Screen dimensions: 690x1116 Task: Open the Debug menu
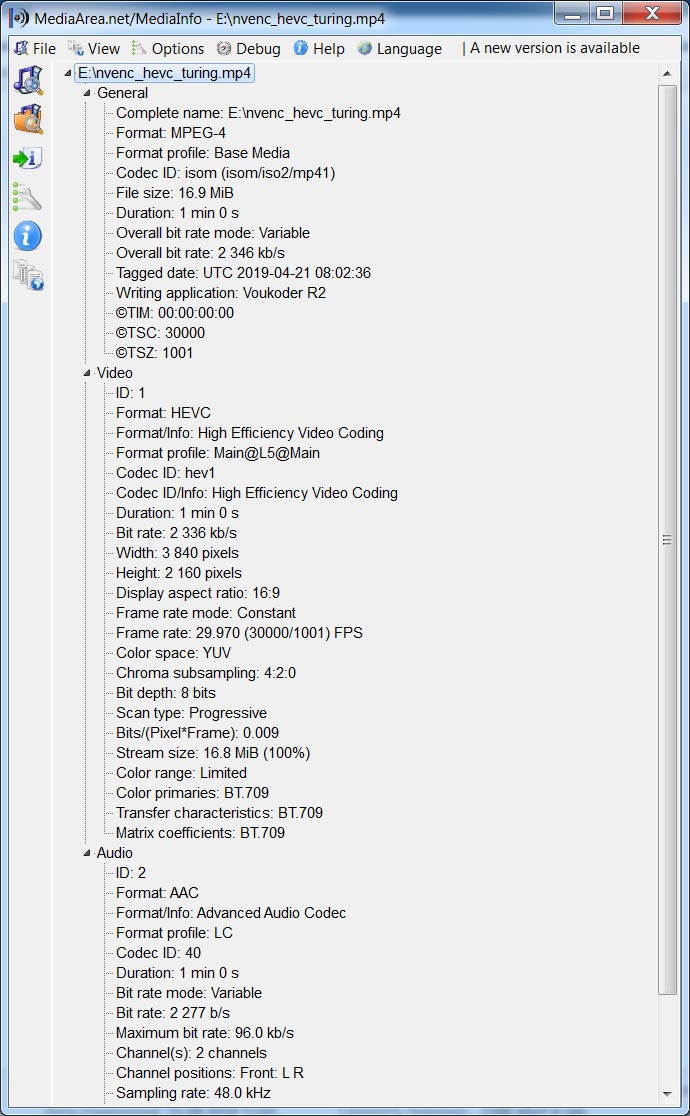click(249, 48)
